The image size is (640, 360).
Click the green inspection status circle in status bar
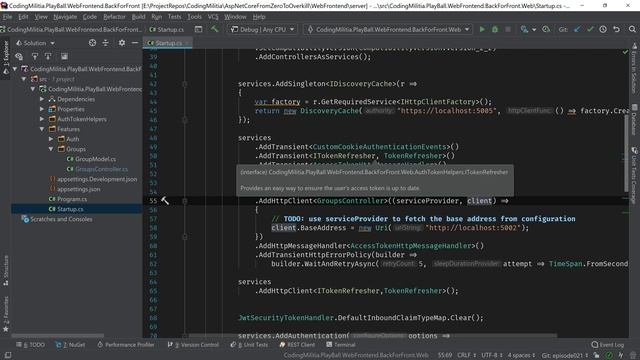[609, 356]
